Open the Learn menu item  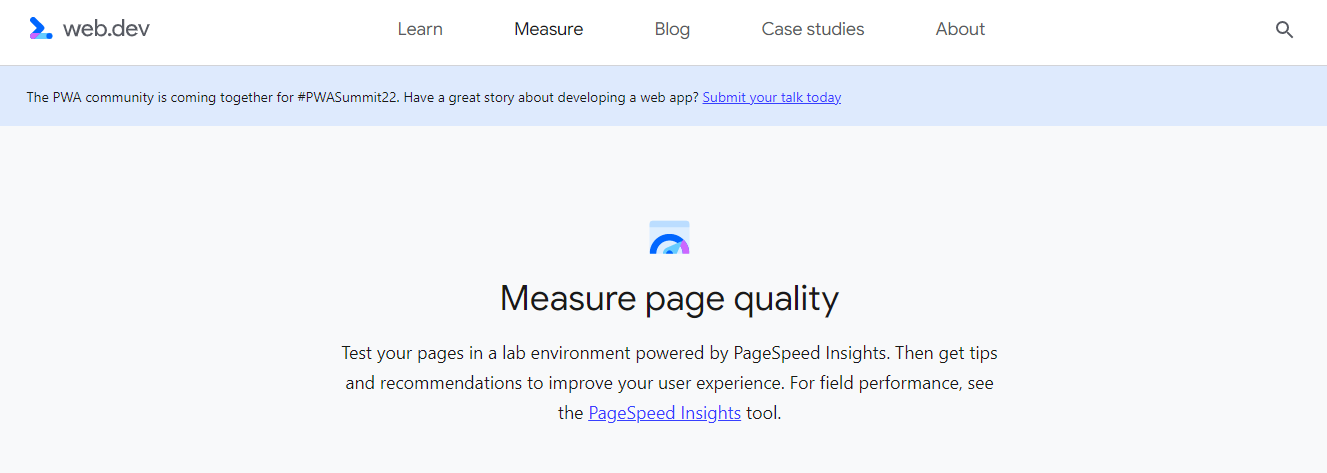tap(420, 29)
